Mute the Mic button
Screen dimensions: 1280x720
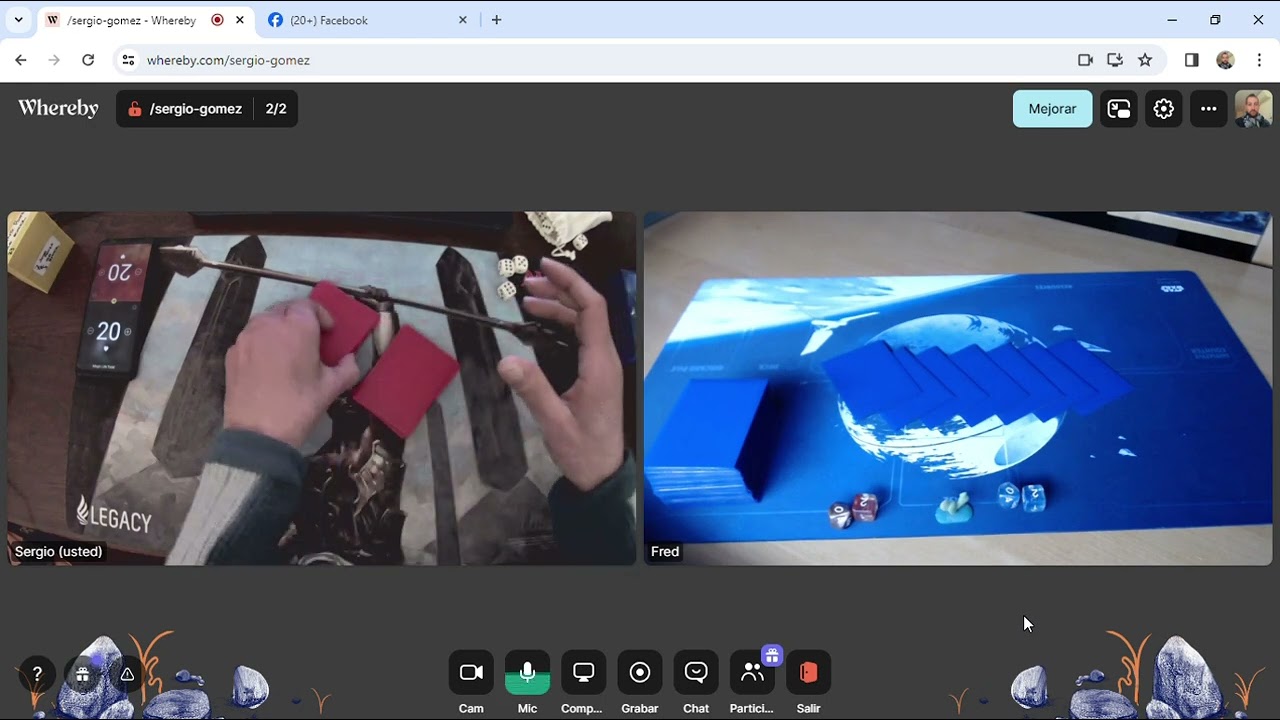(x=527, y=673)
